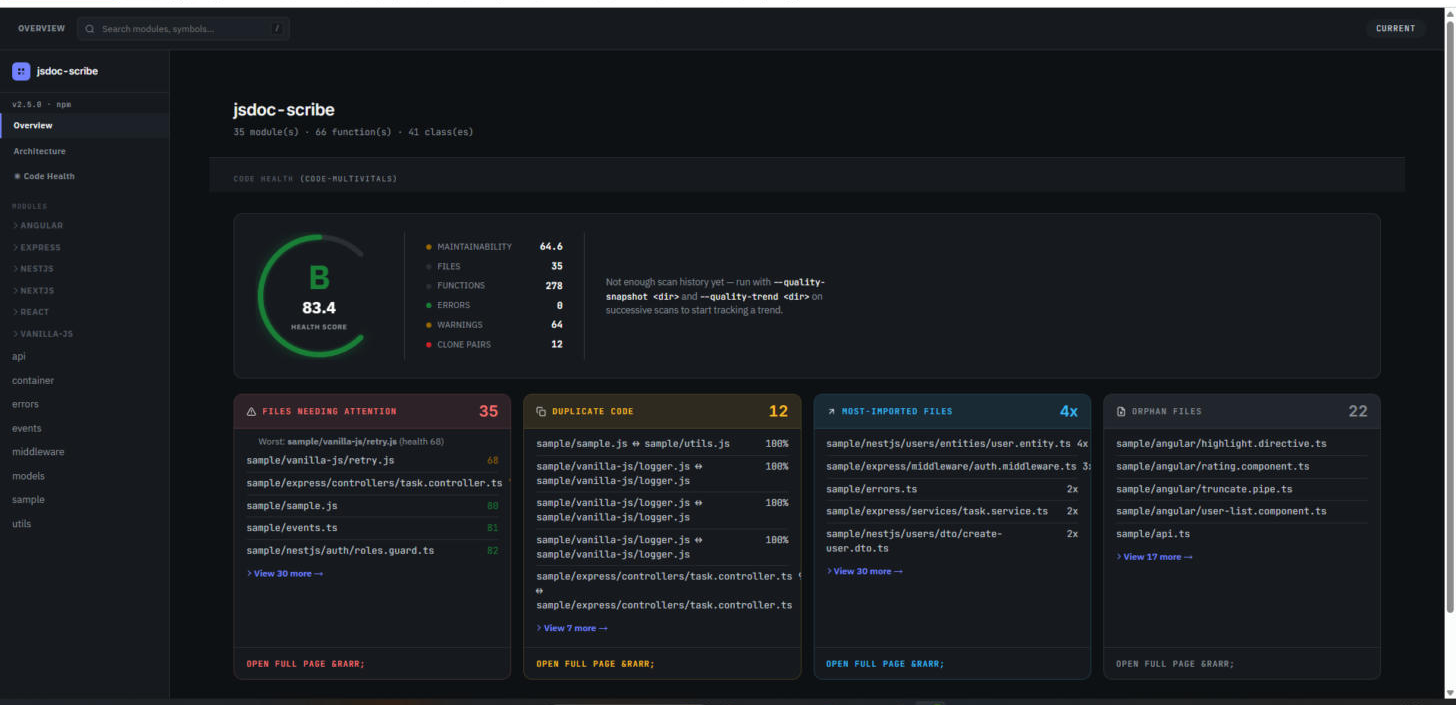Click sample/errors.ts in Most-Imported Files
This screenshot has height=705, width=1456.
tap(952, 489)
